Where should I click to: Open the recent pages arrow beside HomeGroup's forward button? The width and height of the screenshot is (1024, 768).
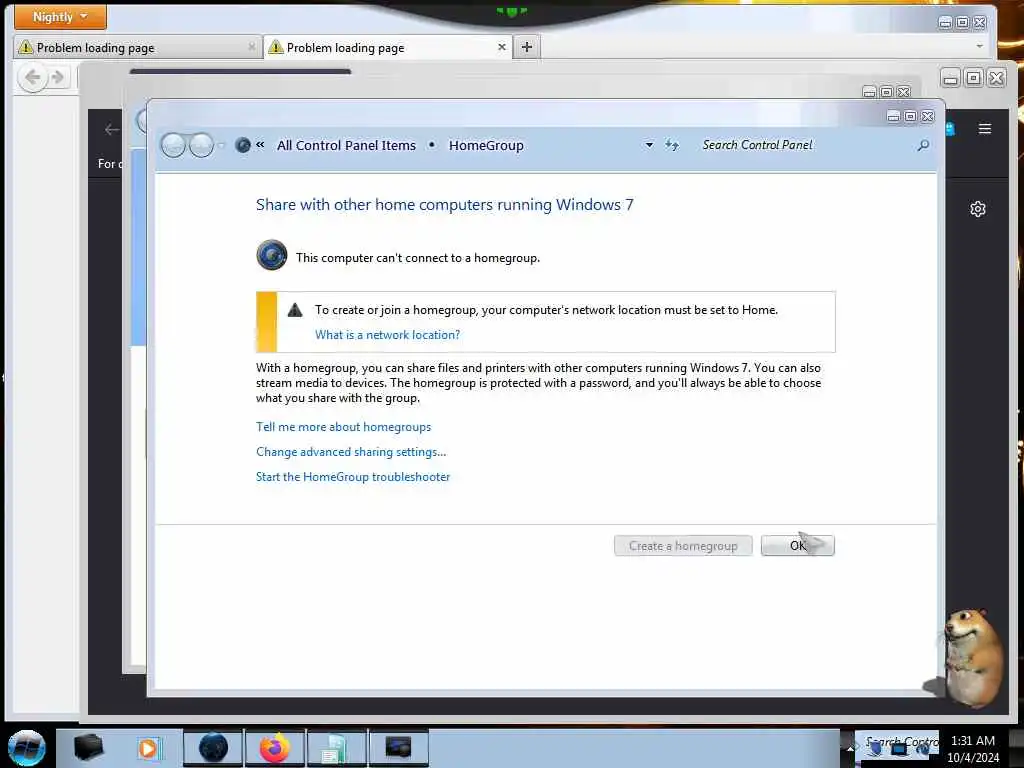[221, 145]
